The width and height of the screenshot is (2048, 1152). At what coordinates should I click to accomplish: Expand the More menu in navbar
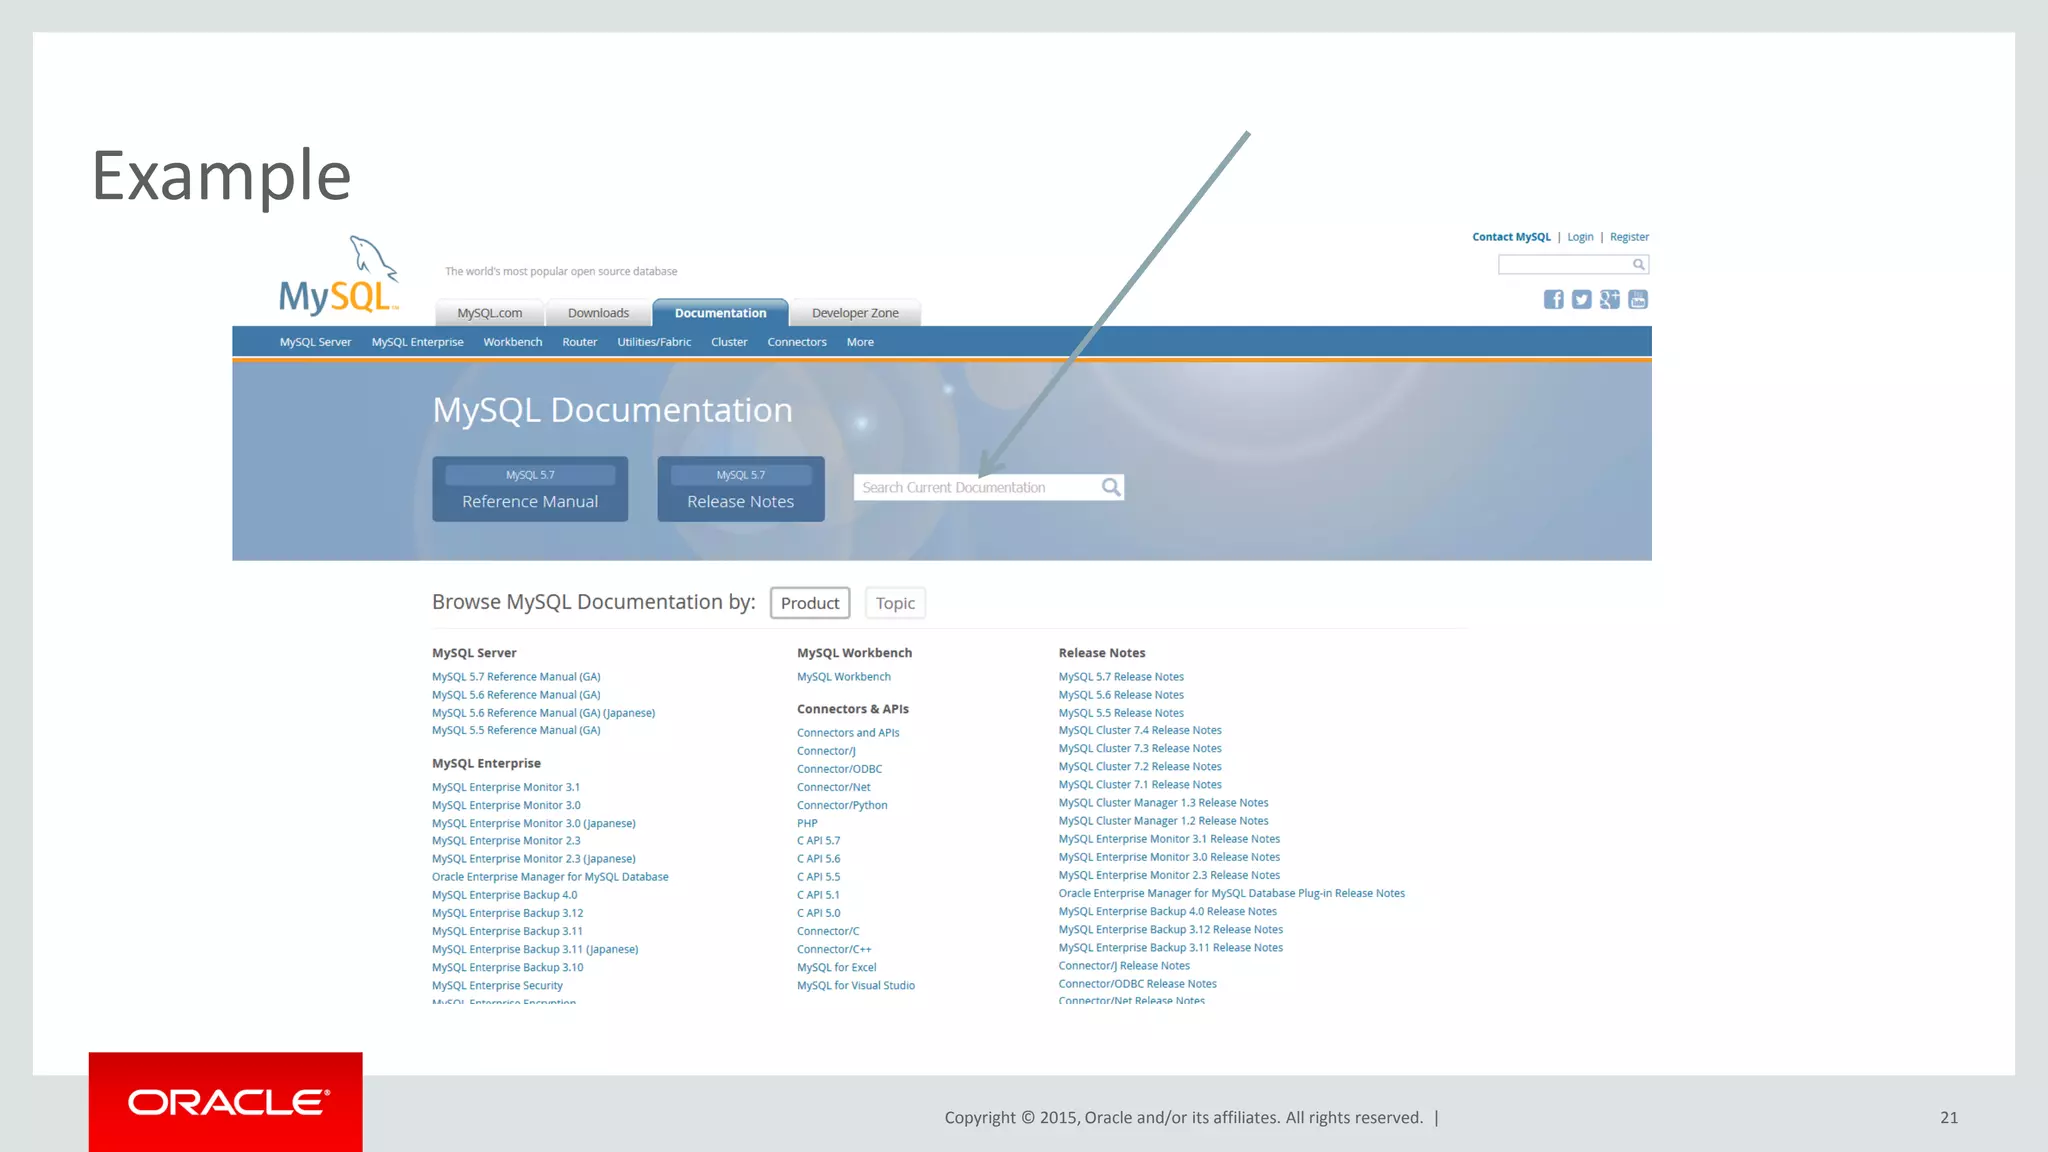pyautogui.click(x=860, y=342)
